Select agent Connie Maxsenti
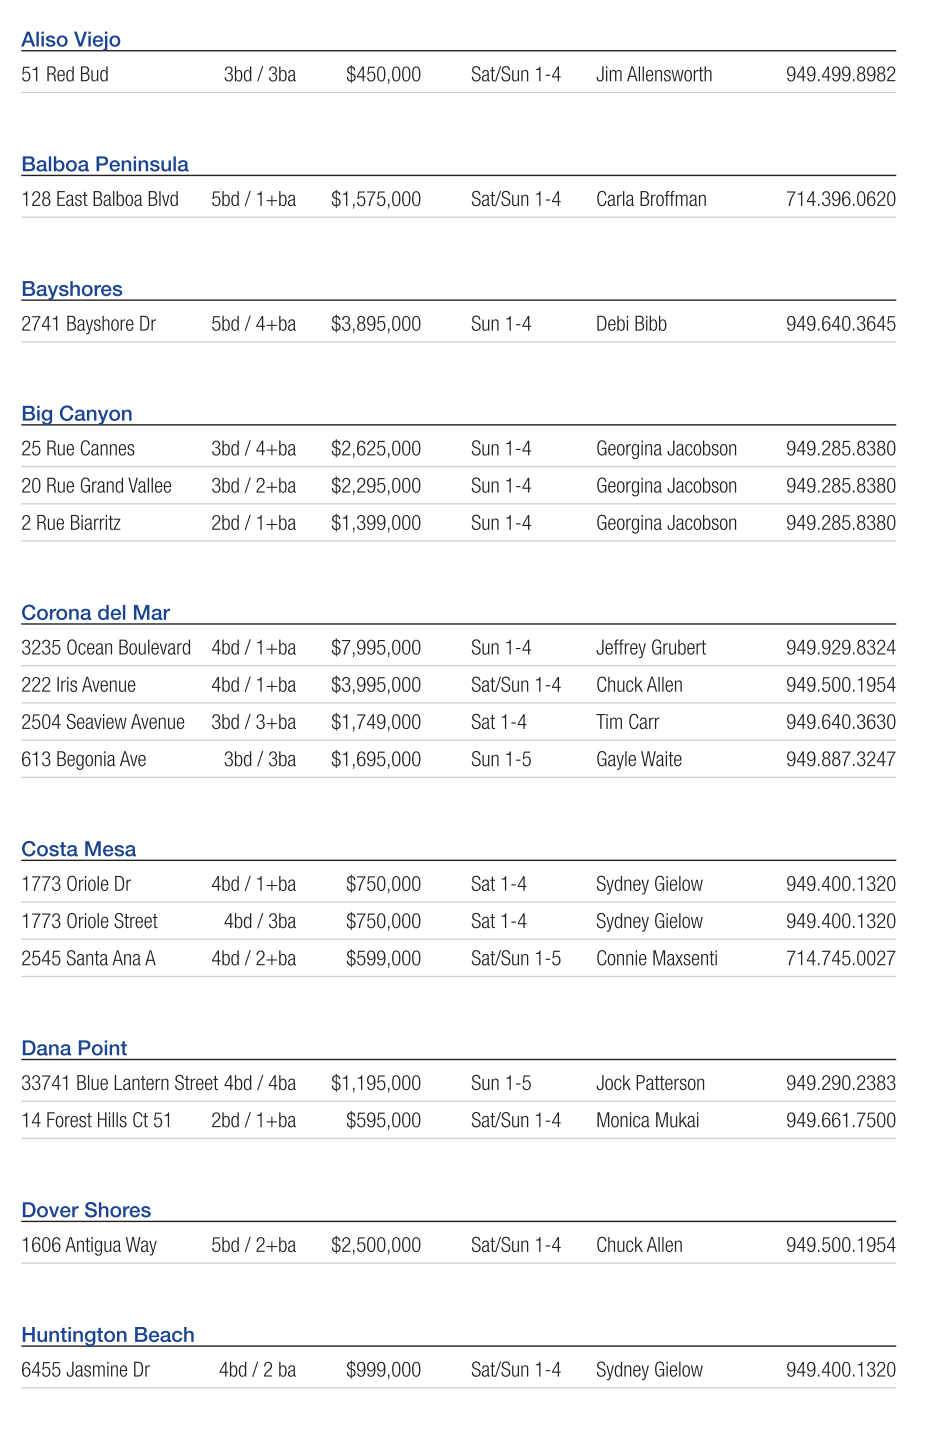Viewport: 933px width, 1431px height. [657, 959]
